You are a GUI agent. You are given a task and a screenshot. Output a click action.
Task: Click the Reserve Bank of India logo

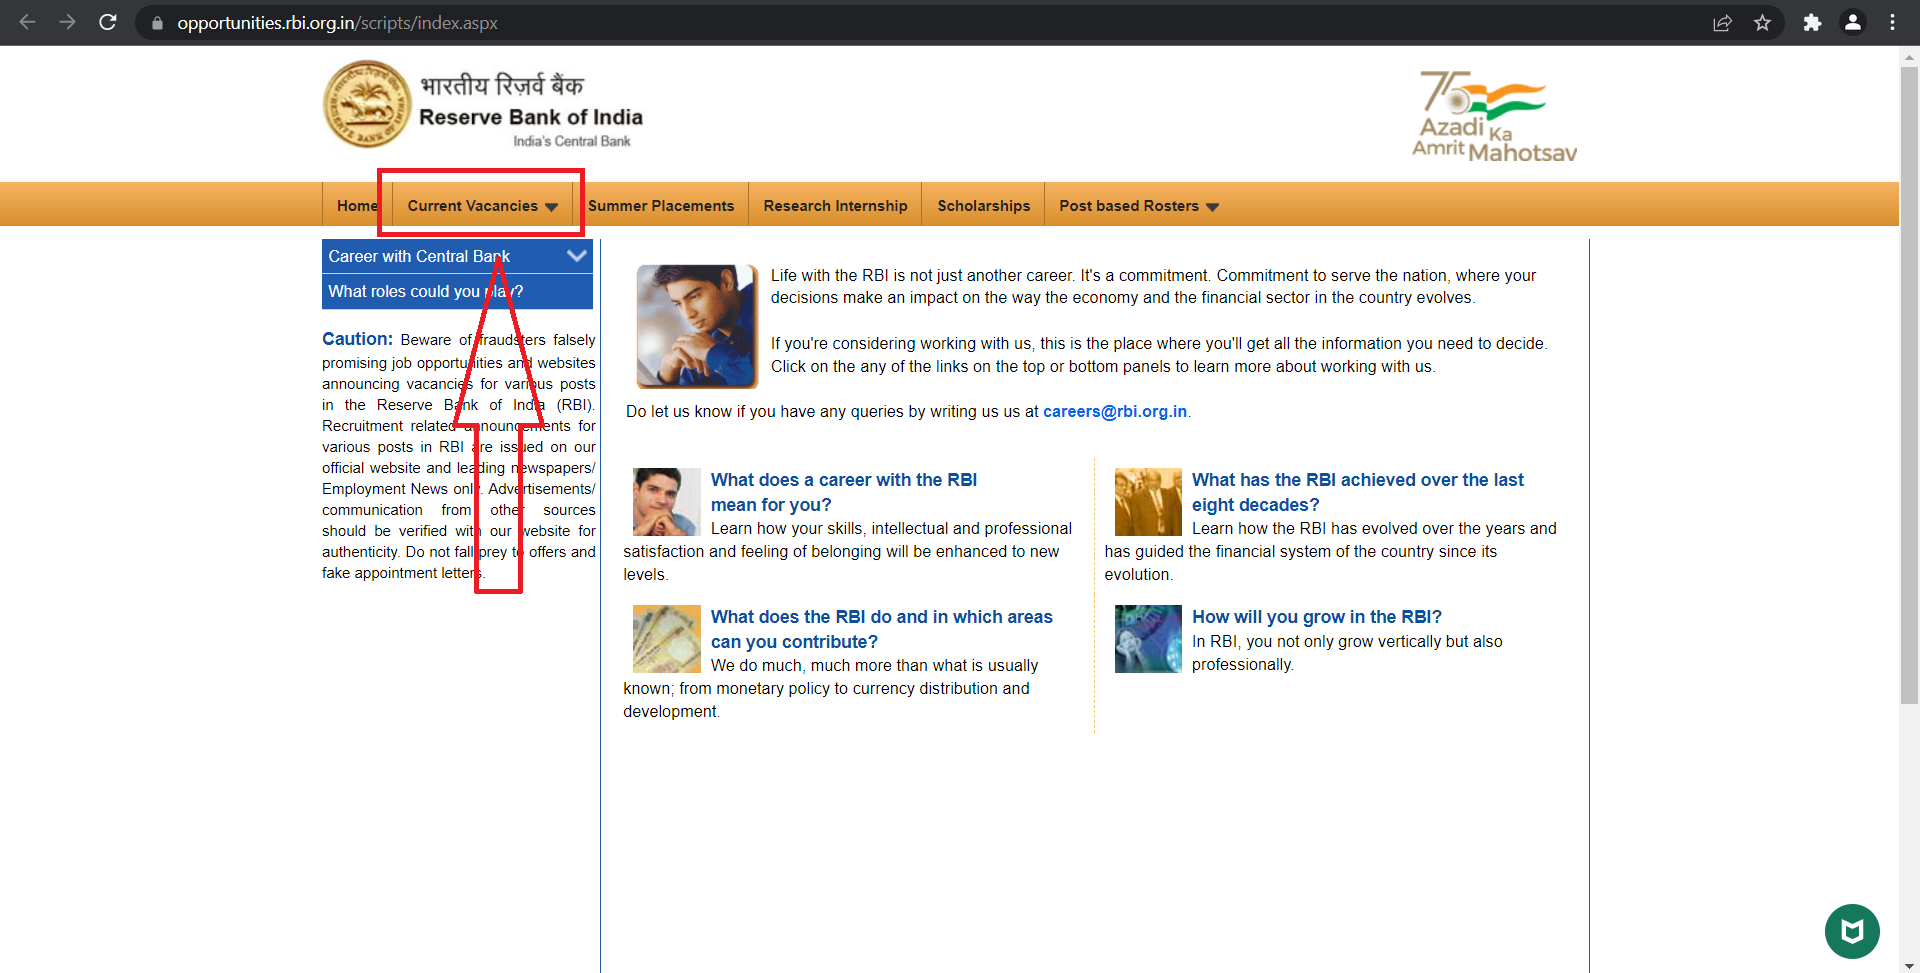pos(367,105)
